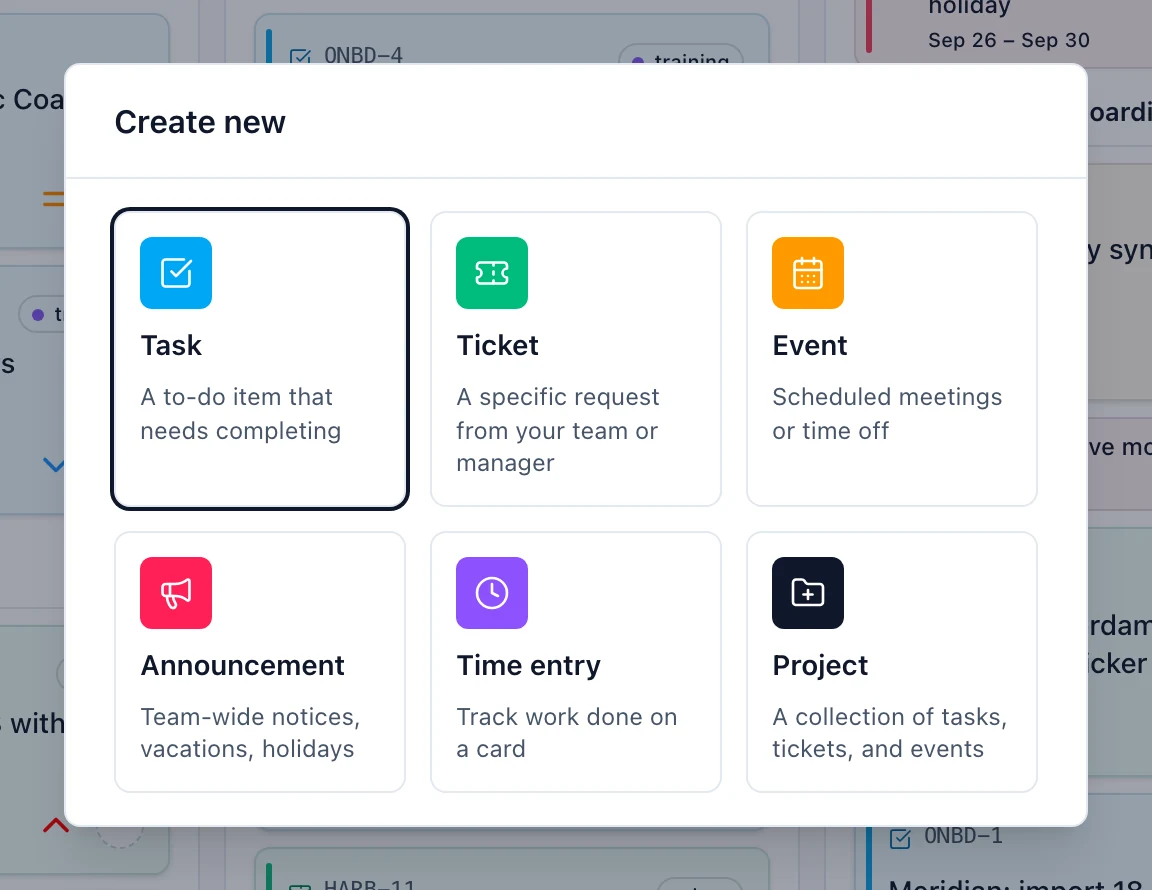1152x890 pixels.
Task: Click 'Sep 26 – Sep 30' holiday date range
Action: click(1009, 40)
